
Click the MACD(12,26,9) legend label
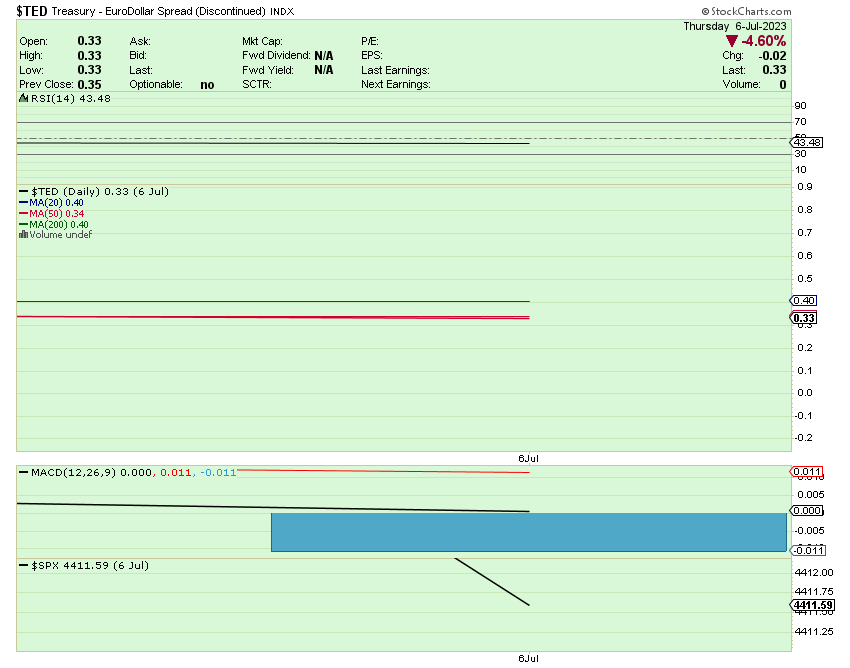click(70, 472)
